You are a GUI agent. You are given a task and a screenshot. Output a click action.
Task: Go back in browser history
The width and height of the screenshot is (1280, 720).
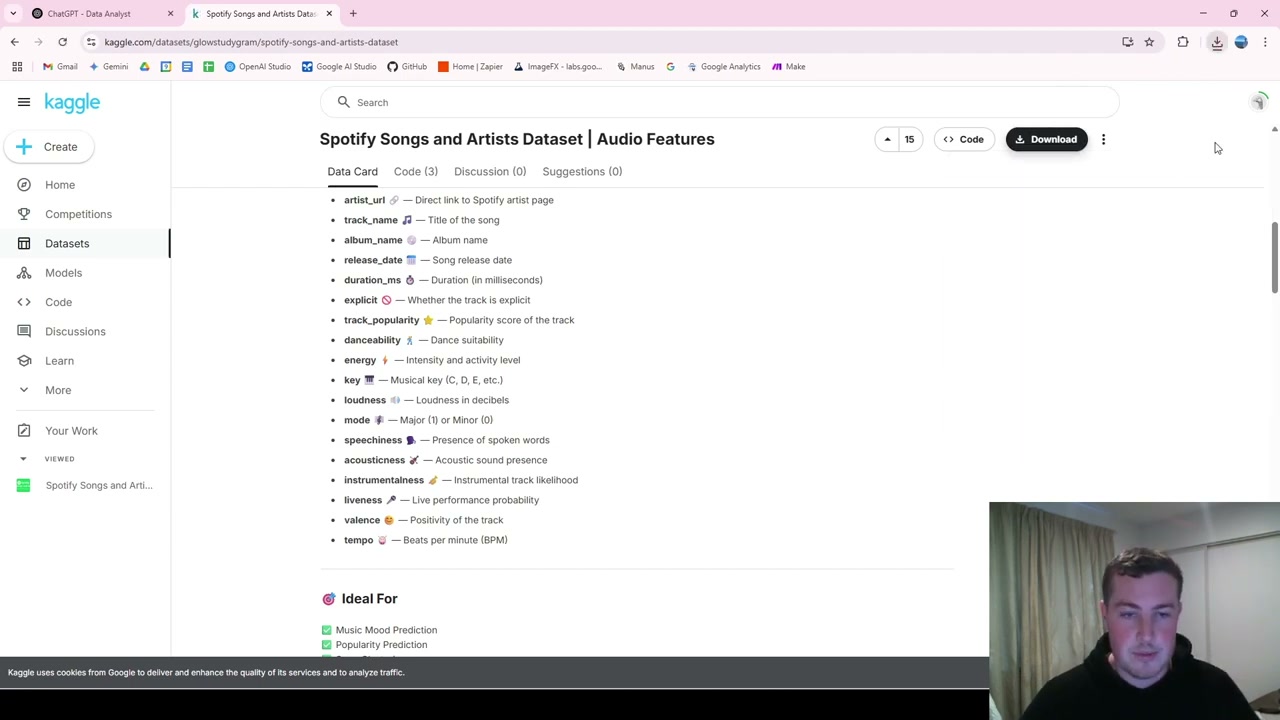click(14, 42)
